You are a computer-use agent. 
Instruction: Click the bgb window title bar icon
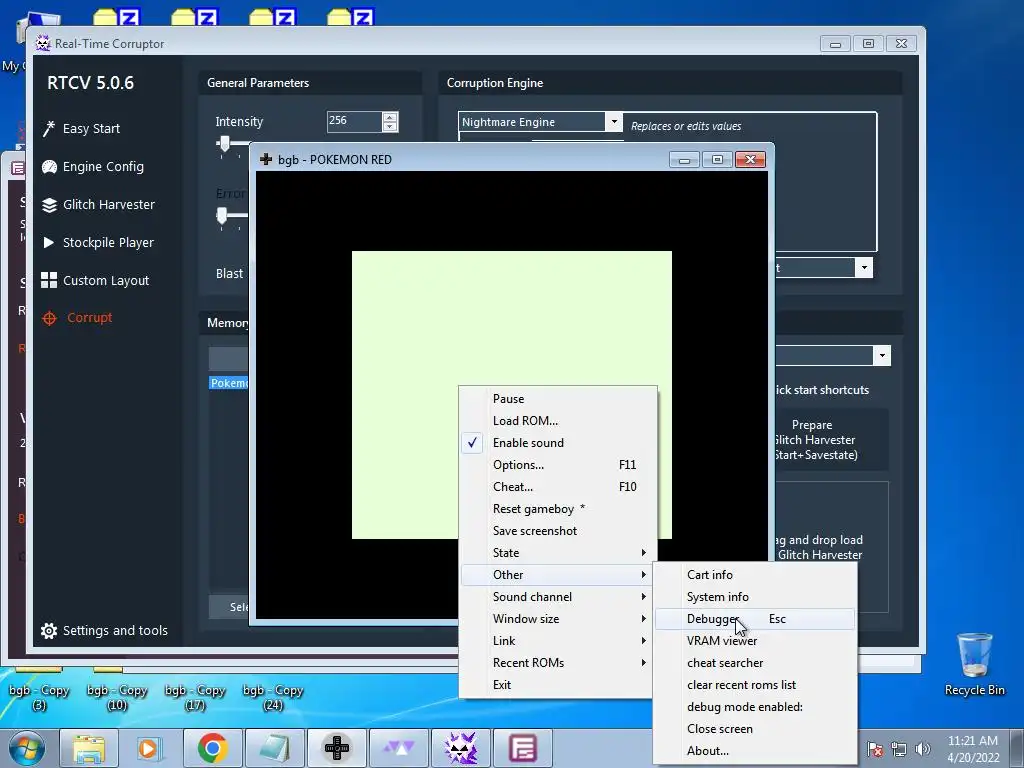pyautogui.click(x=266, y=159)
